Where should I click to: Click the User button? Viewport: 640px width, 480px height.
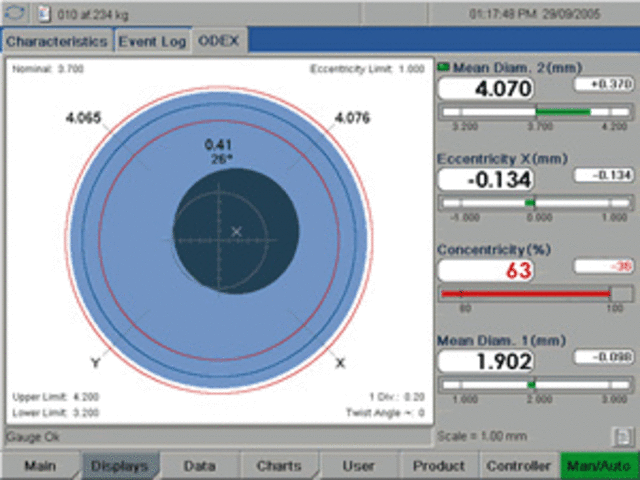[358, 466]
